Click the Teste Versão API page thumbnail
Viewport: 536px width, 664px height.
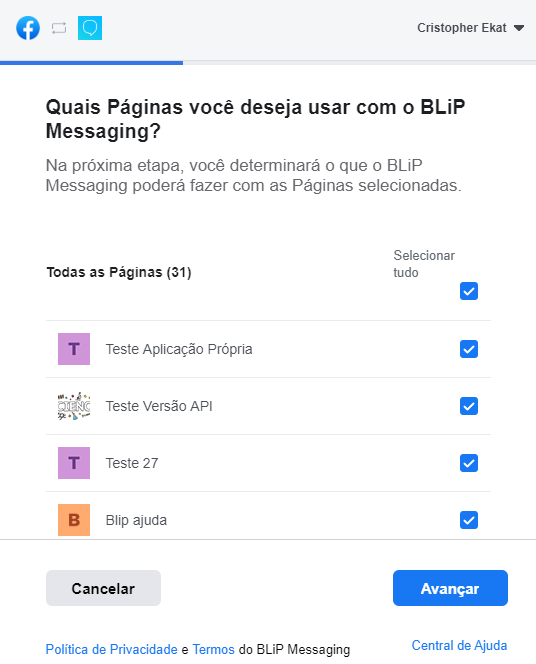pyautogui.click(x=74, y=406)
